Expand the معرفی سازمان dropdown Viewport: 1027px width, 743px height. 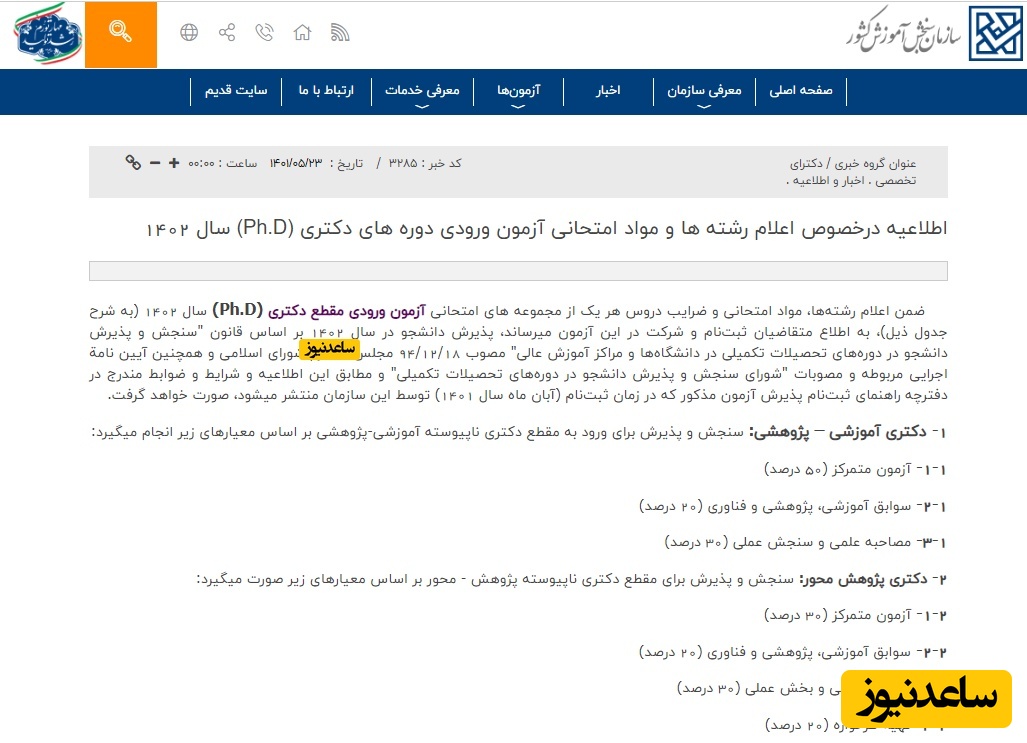pyautogui.click(x=704, y=92)
